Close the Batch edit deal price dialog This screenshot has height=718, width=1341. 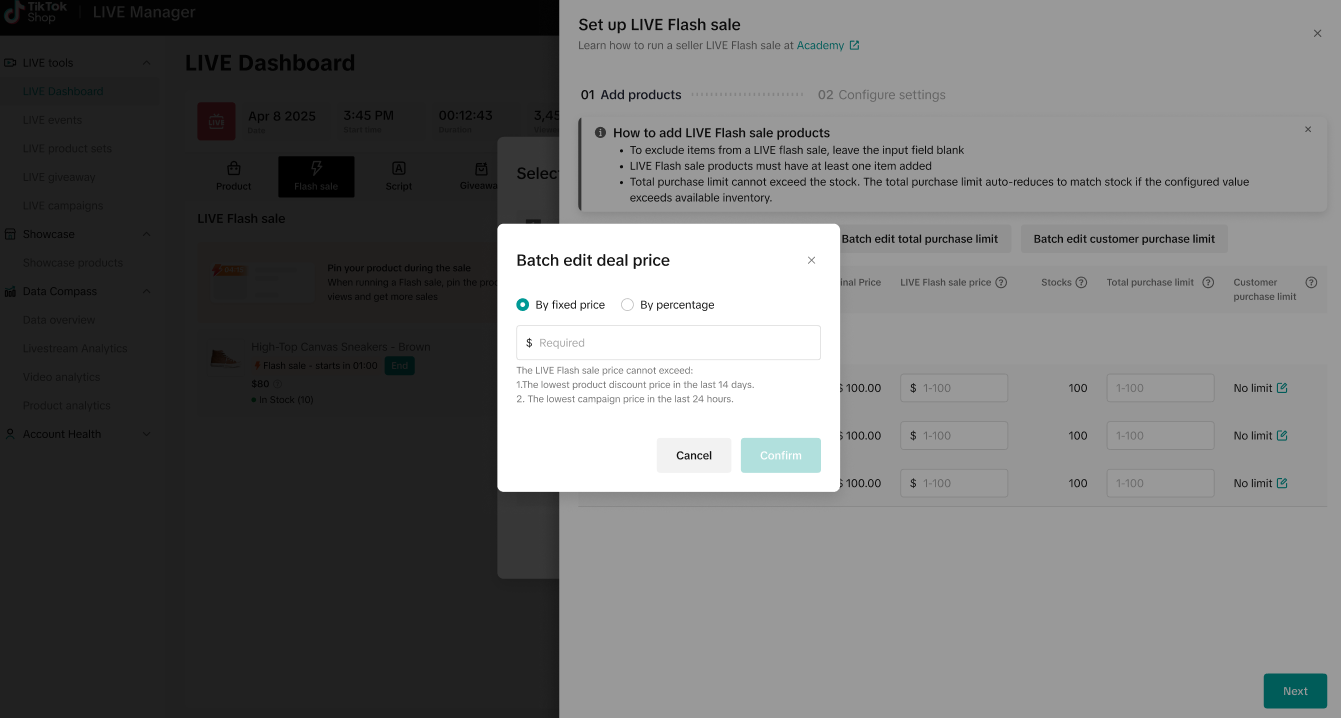coord(811,260)
